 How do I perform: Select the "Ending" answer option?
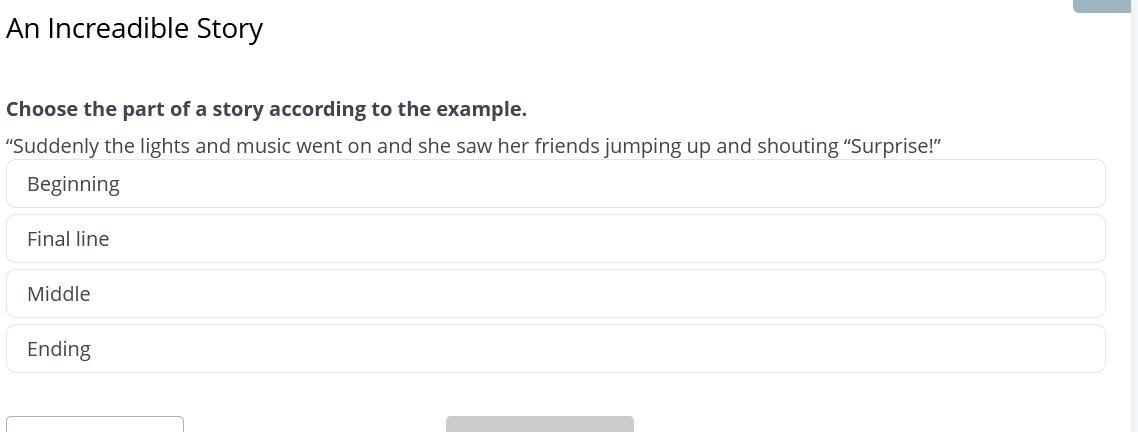[555, 349]
